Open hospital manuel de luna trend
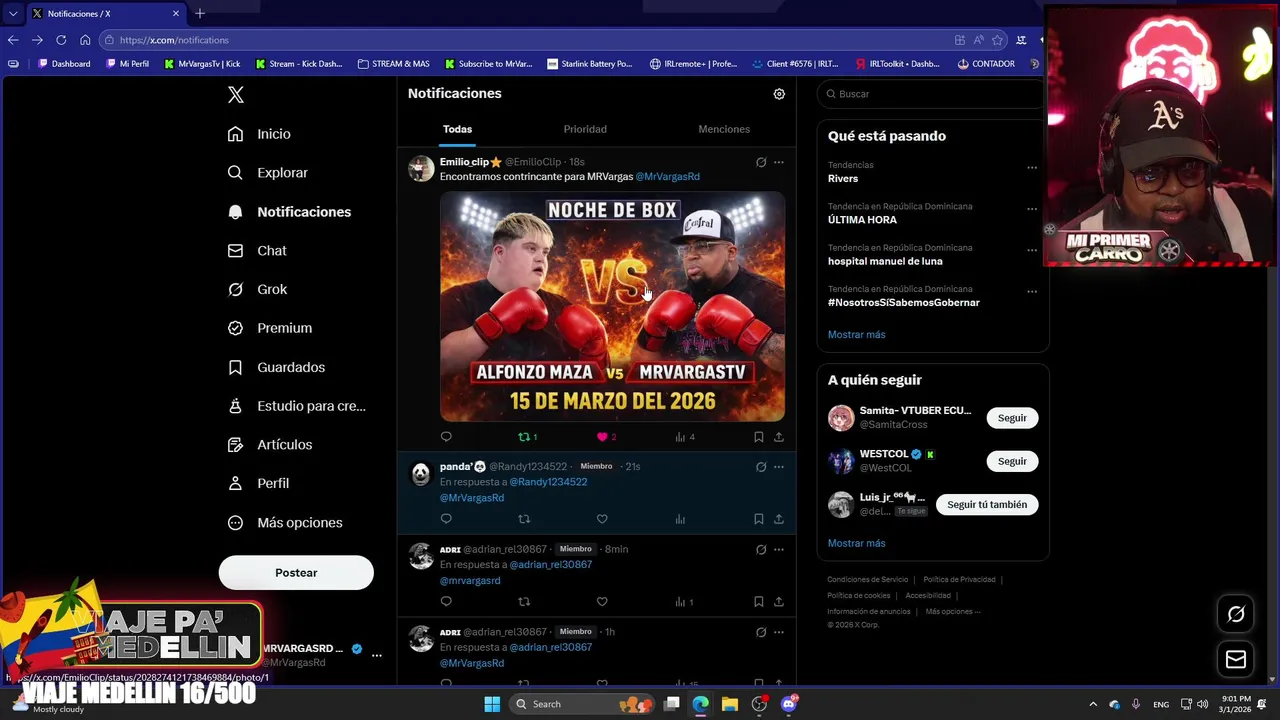 (885, 261)
